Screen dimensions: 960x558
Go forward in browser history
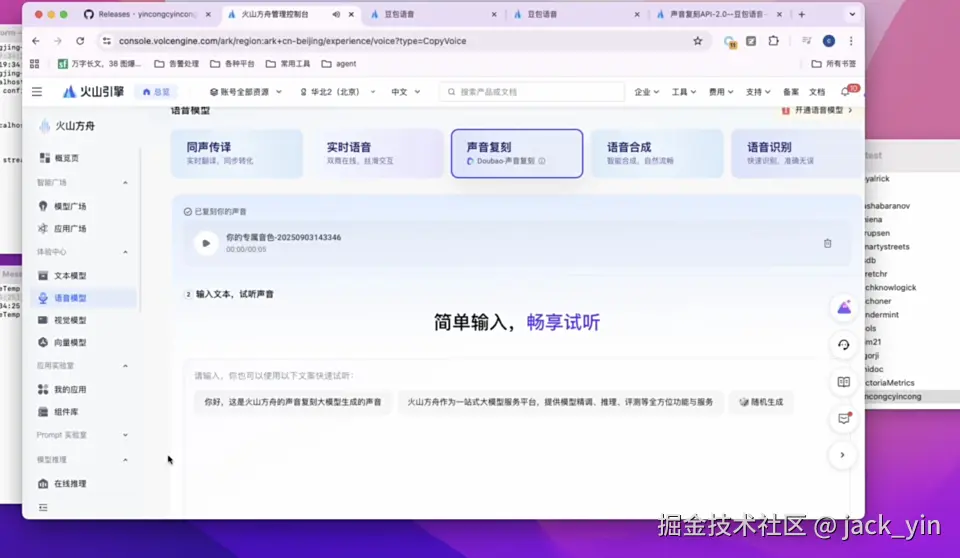pyautogui.click(x=58, y=41)
